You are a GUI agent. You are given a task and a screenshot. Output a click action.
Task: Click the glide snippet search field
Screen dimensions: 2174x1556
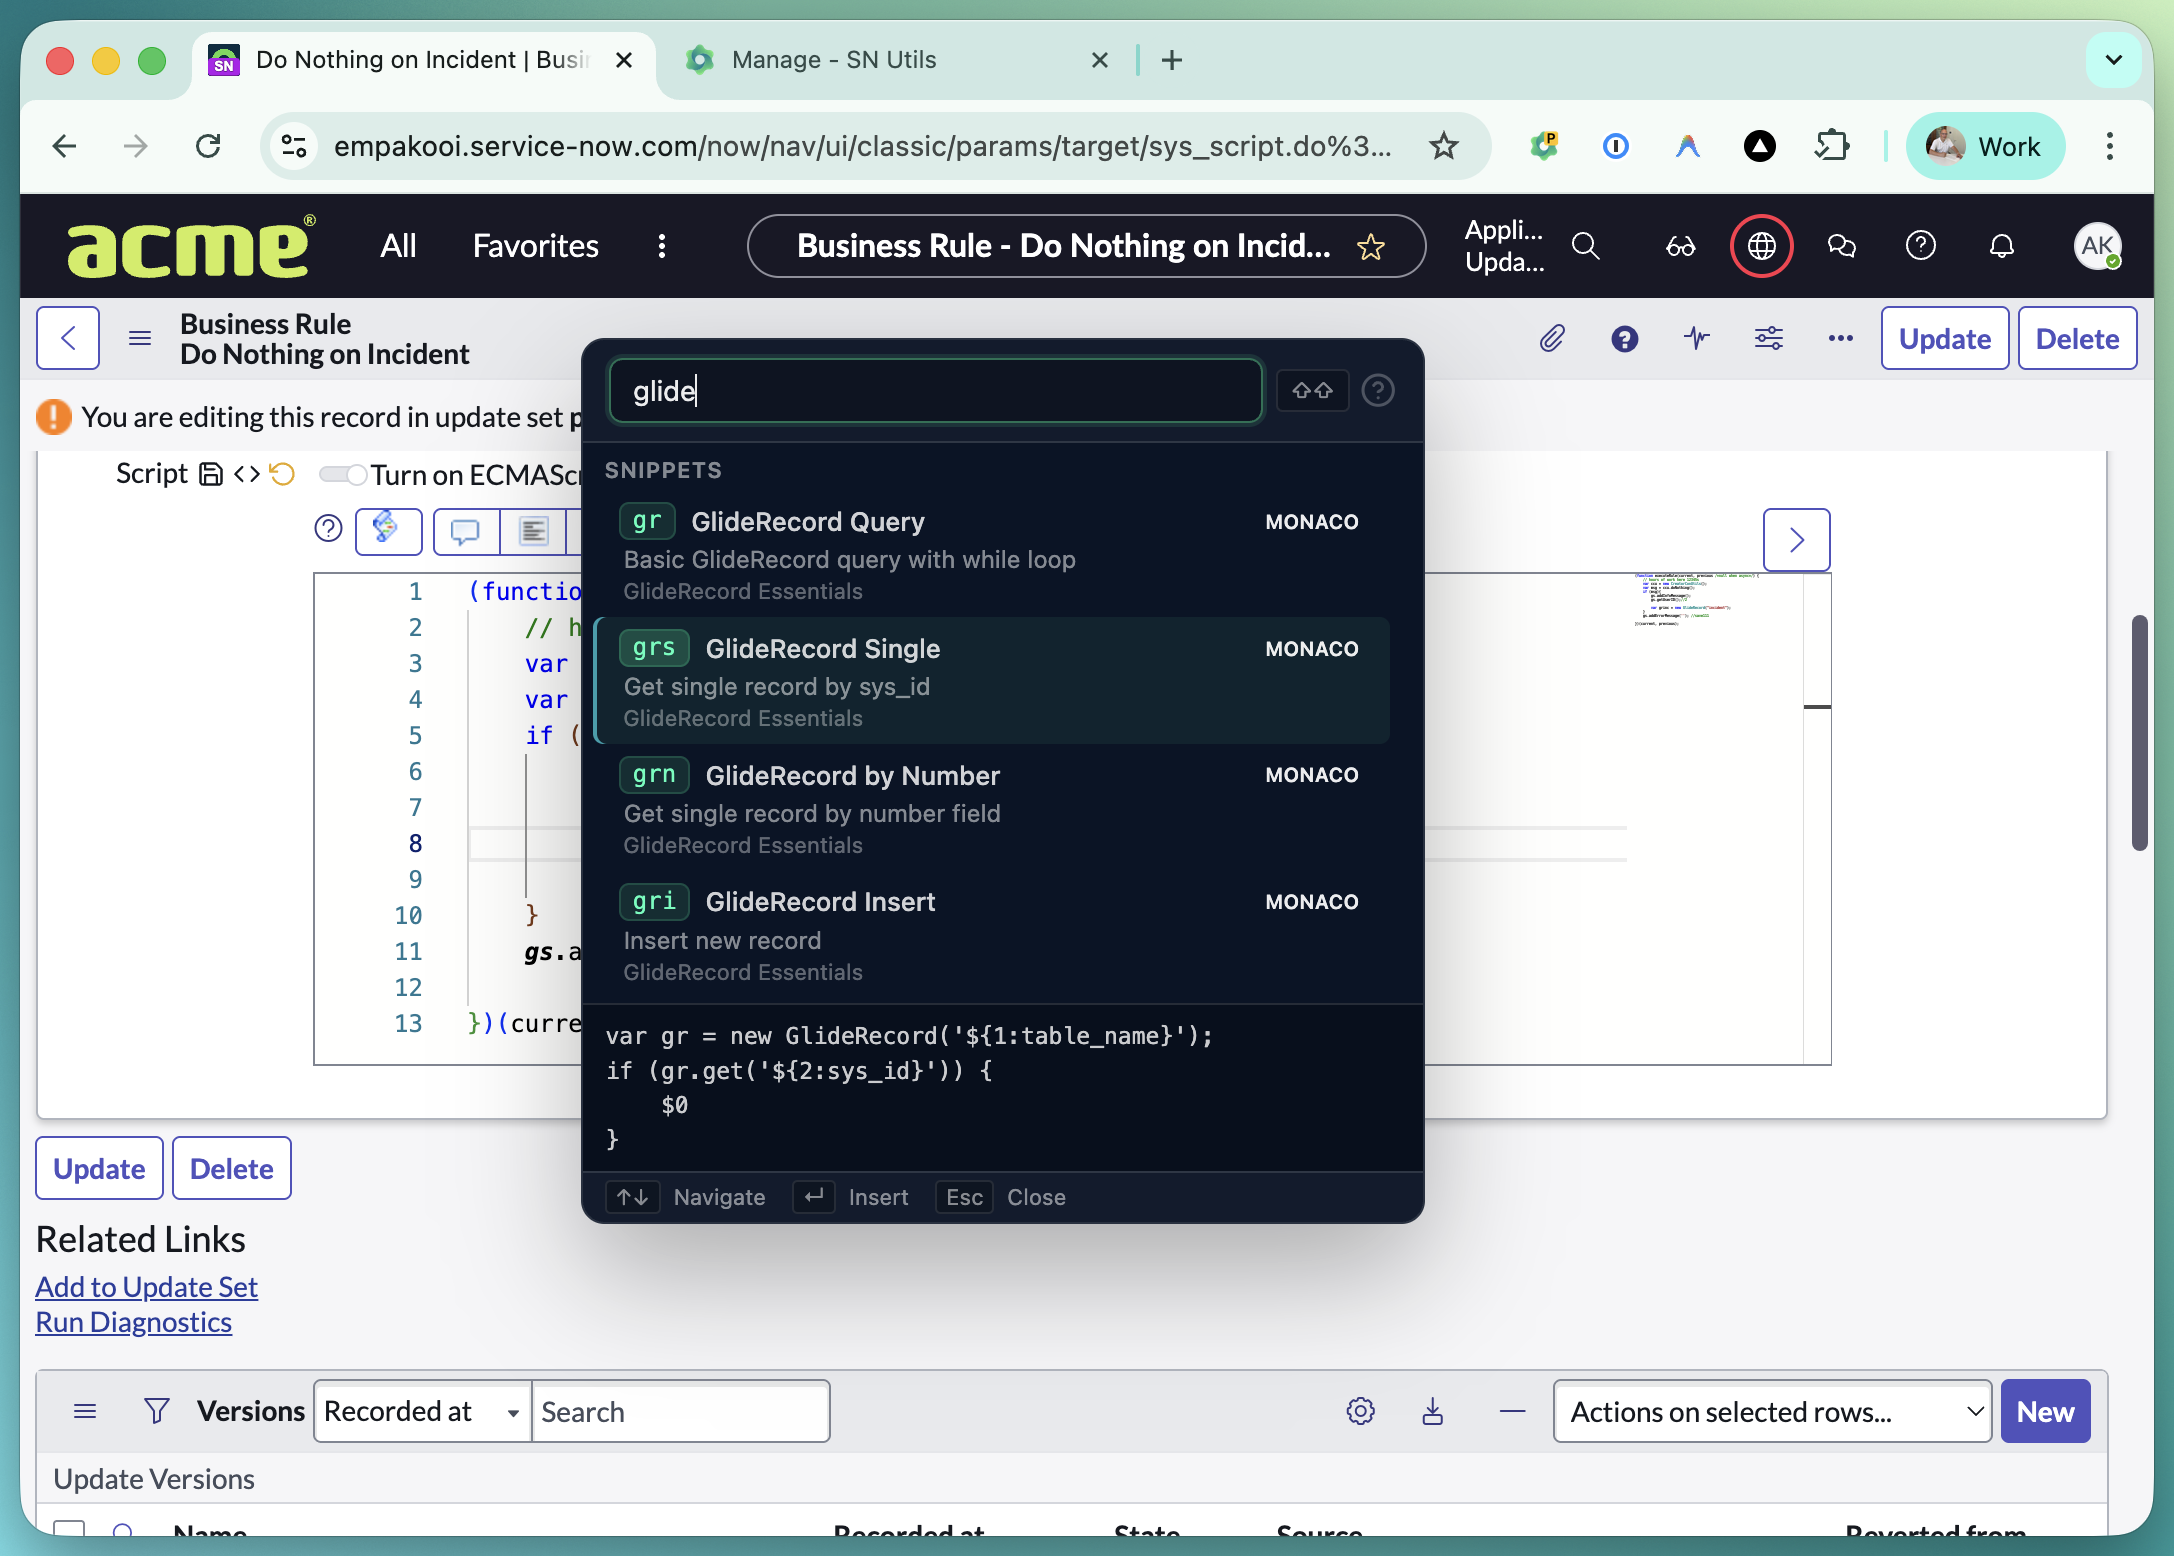click(934, 390)
